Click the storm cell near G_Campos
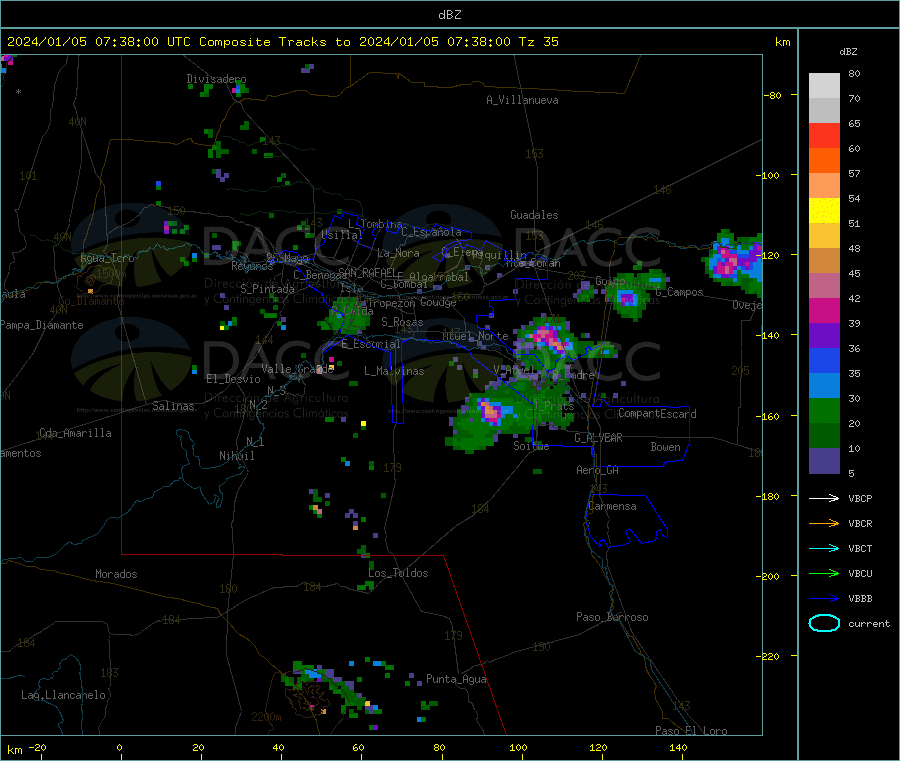Screen dimensions: 900x761 627,298
